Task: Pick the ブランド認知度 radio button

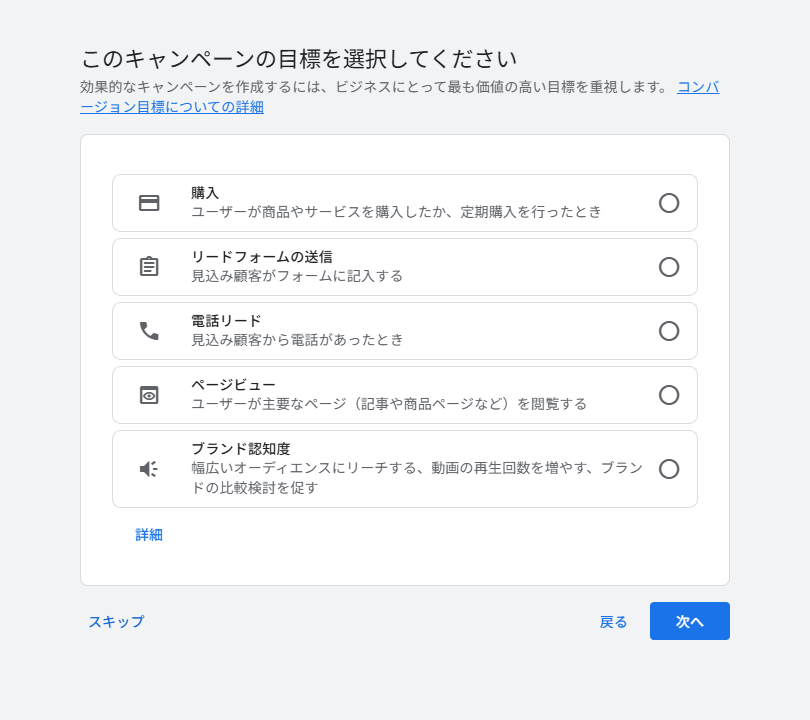Action: [x=669, y=469]
